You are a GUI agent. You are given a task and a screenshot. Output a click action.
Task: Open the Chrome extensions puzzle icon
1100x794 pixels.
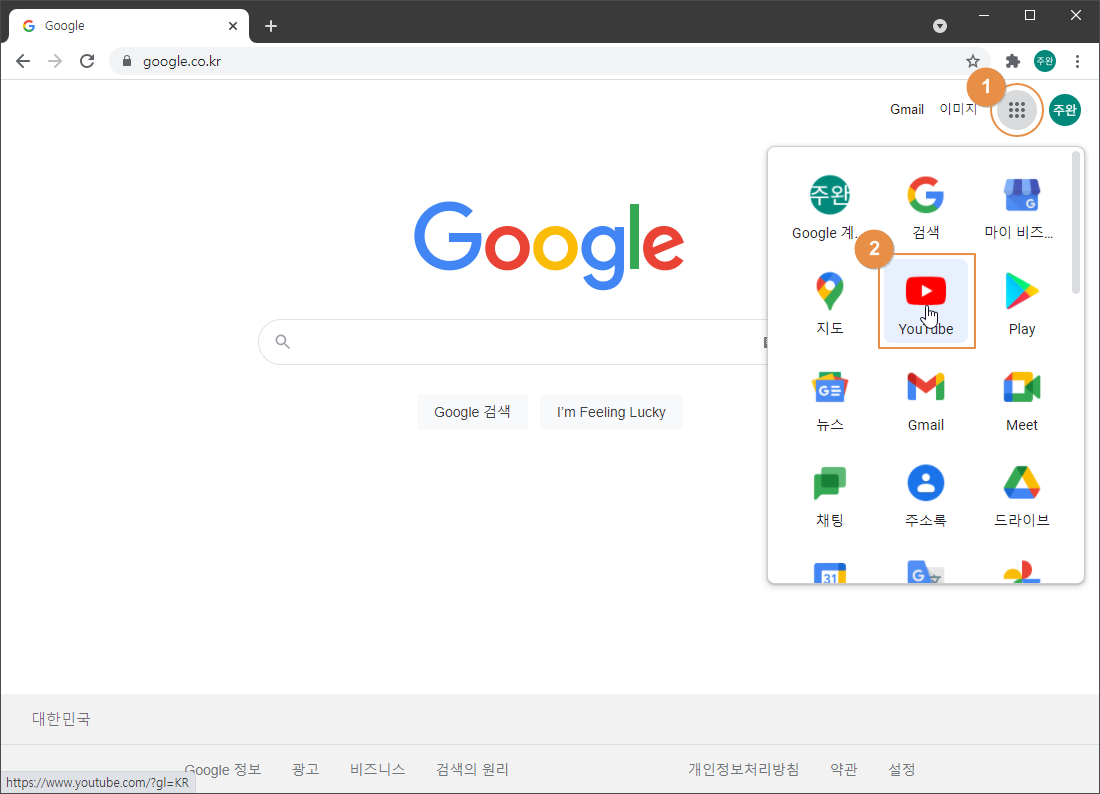click(1012, 61)
